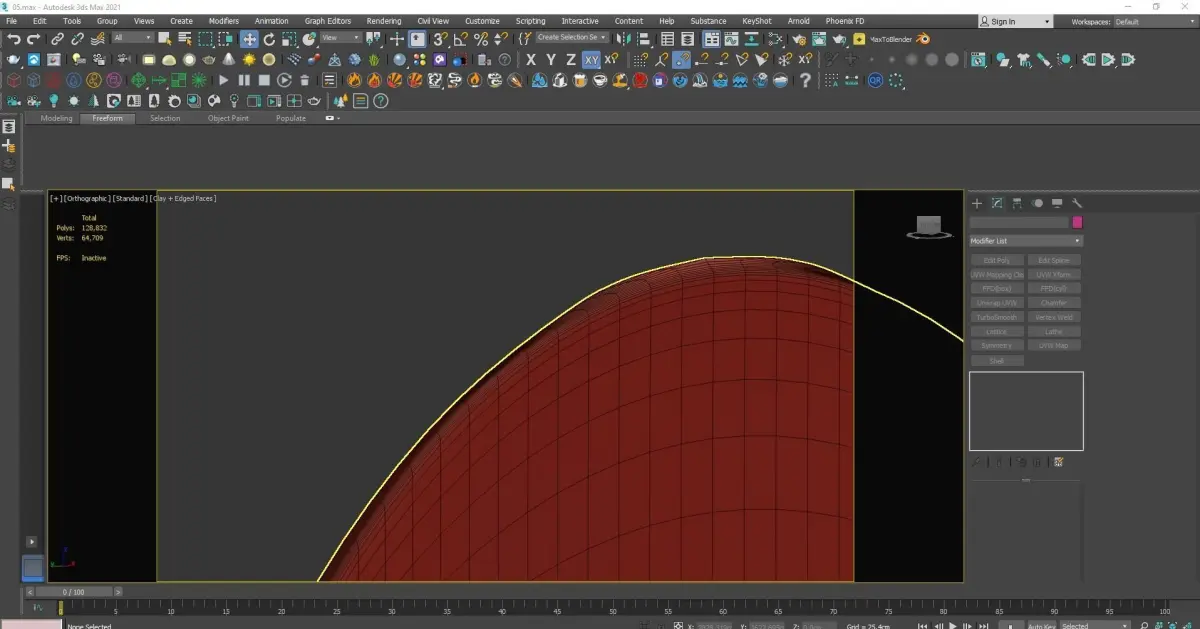Click the MaxToBlender Blender logo icon
The image size is (1200, 629).
[x=922, y=39]
